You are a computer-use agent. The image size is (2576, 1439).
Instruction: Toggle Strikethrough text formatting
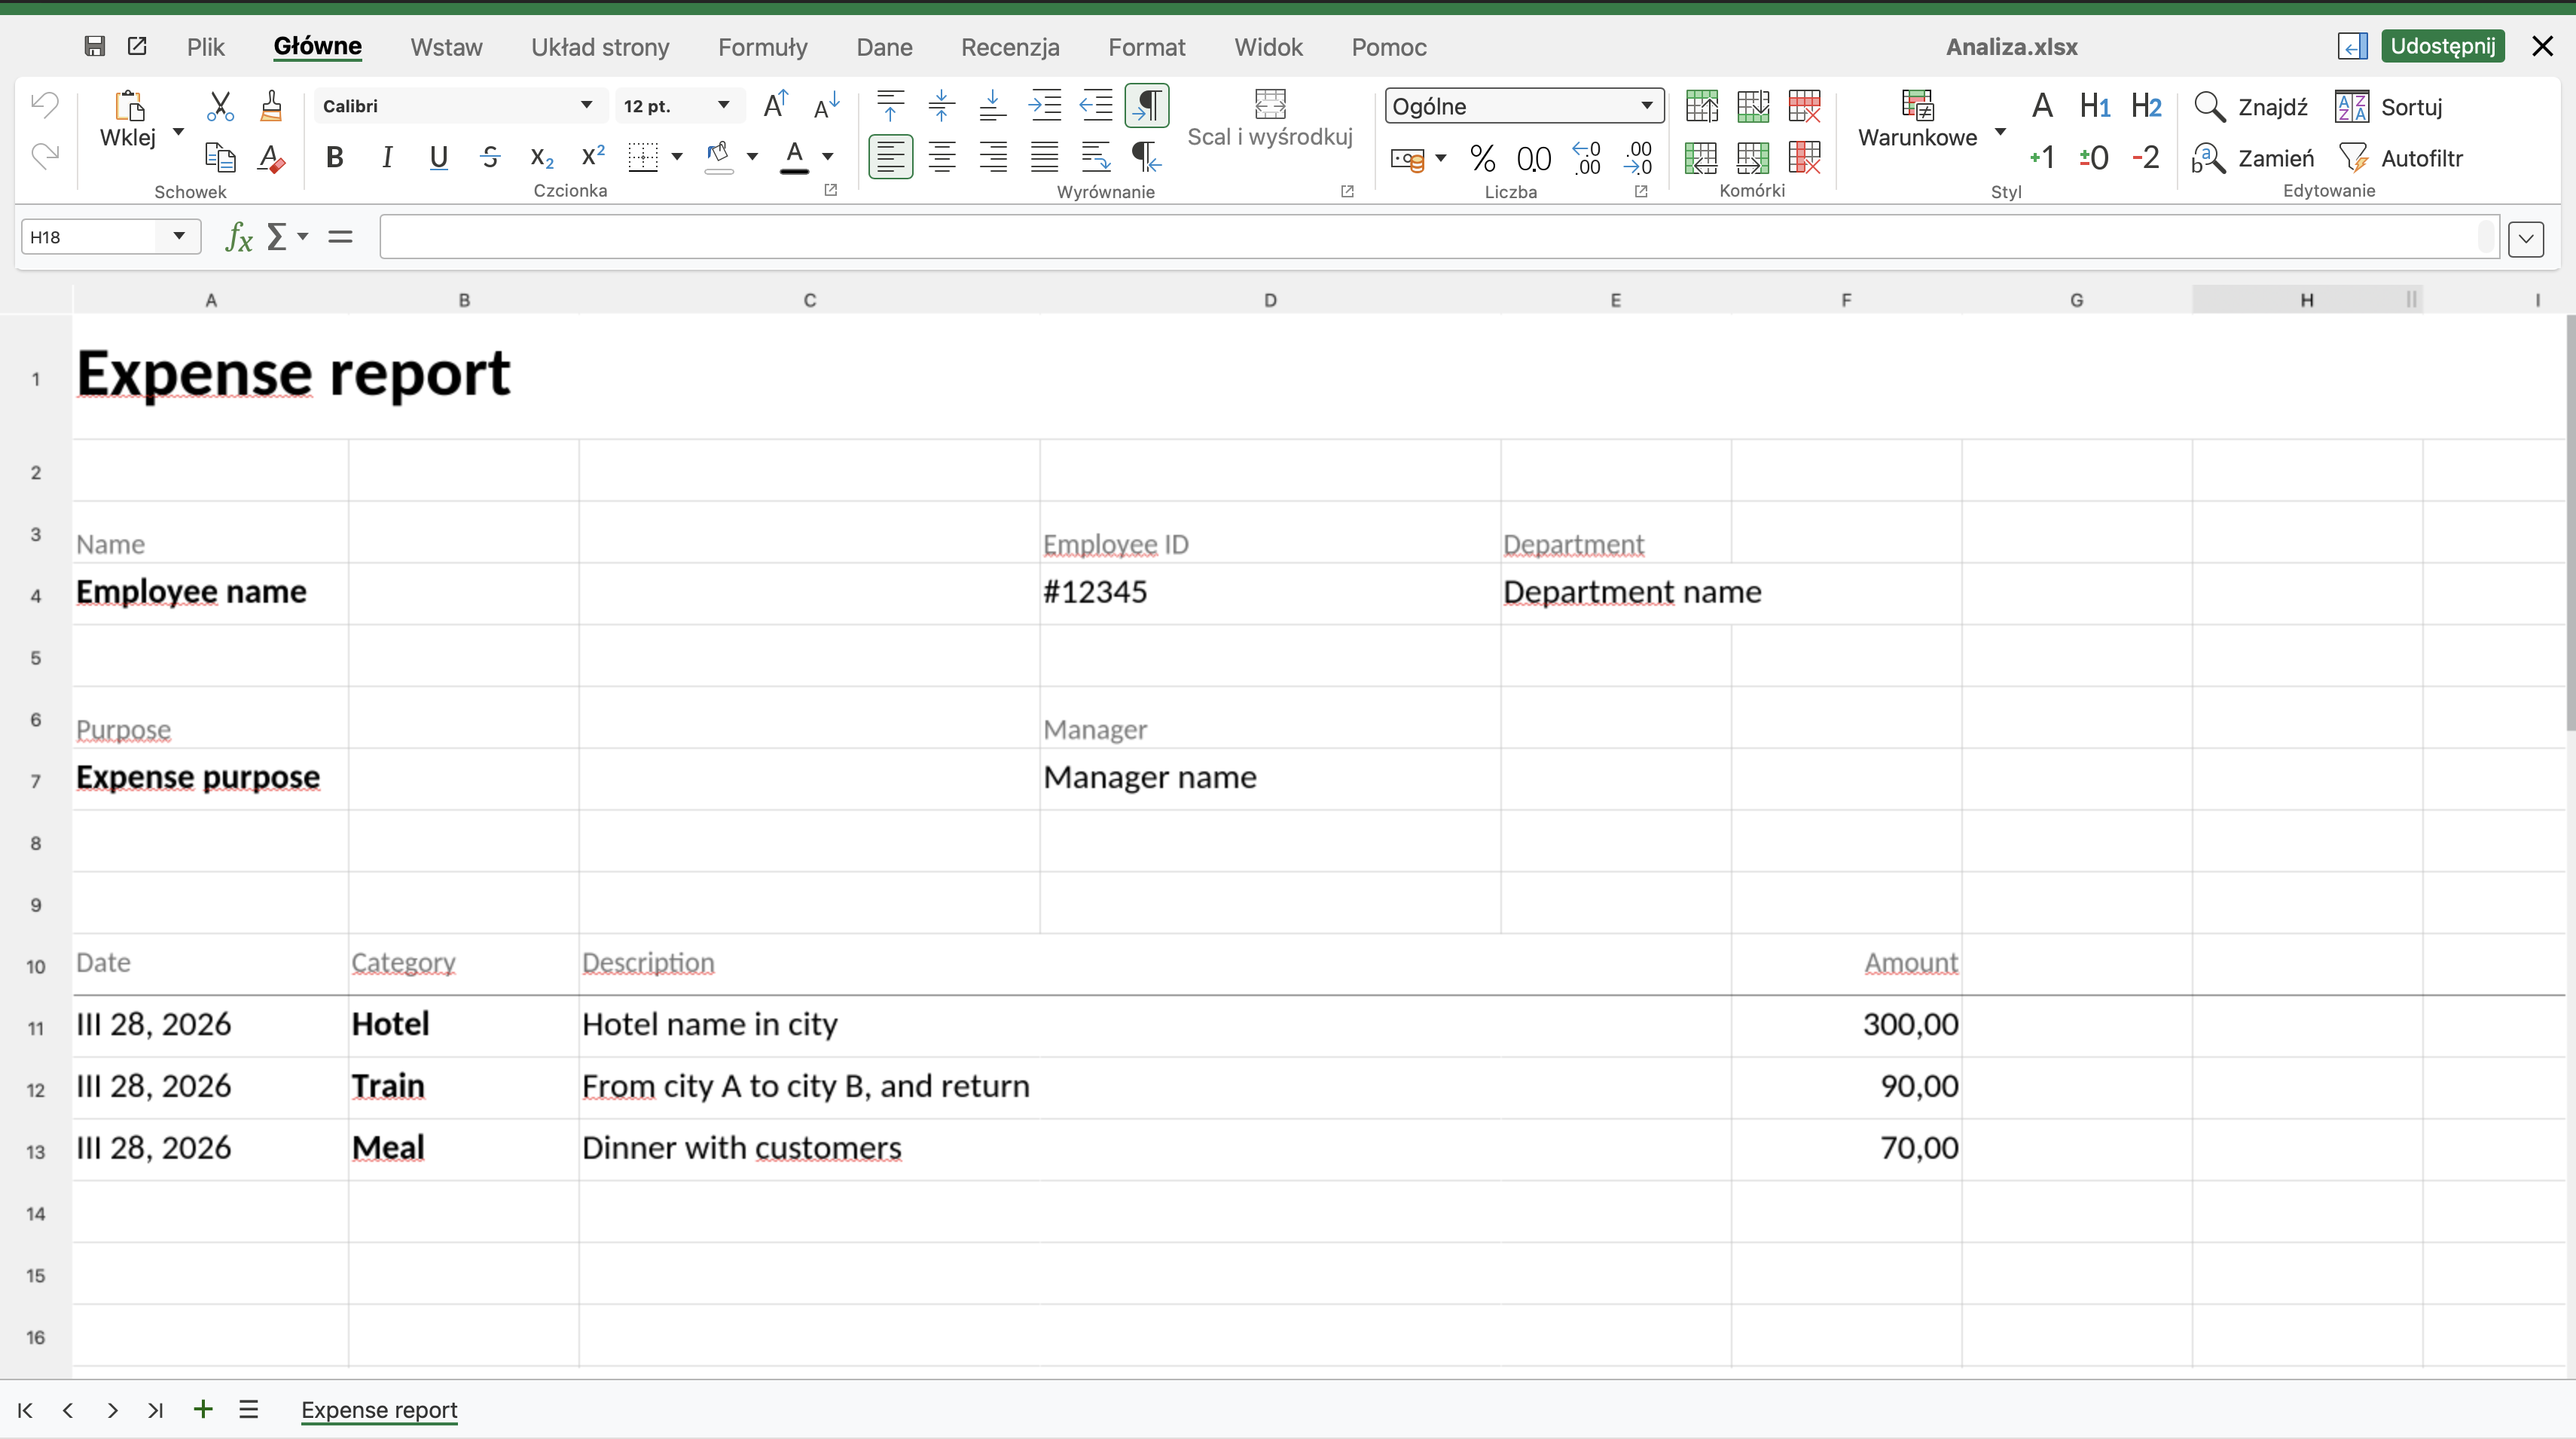tap(490, 158)
